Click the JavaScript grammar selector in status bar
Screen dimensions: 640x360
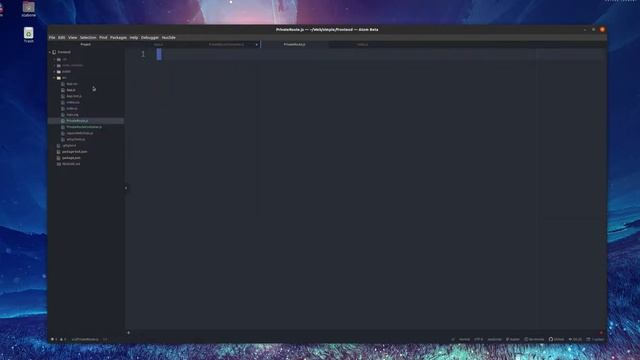(494, 339)
